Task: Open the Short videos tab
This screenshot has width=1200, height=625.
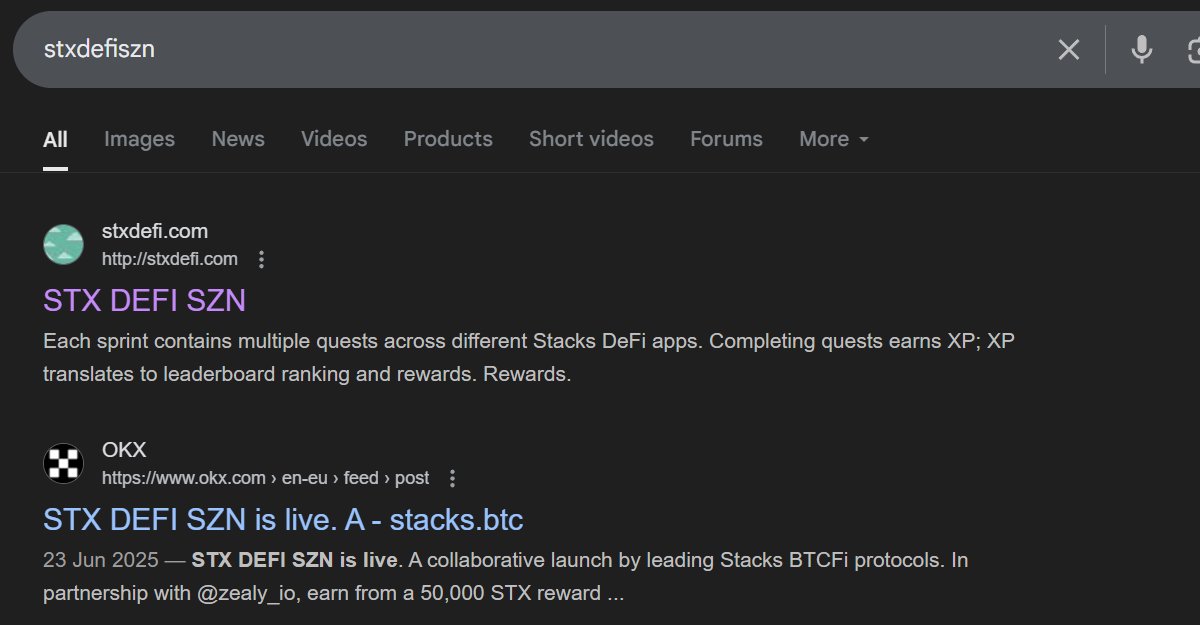Action: [591, 139]
